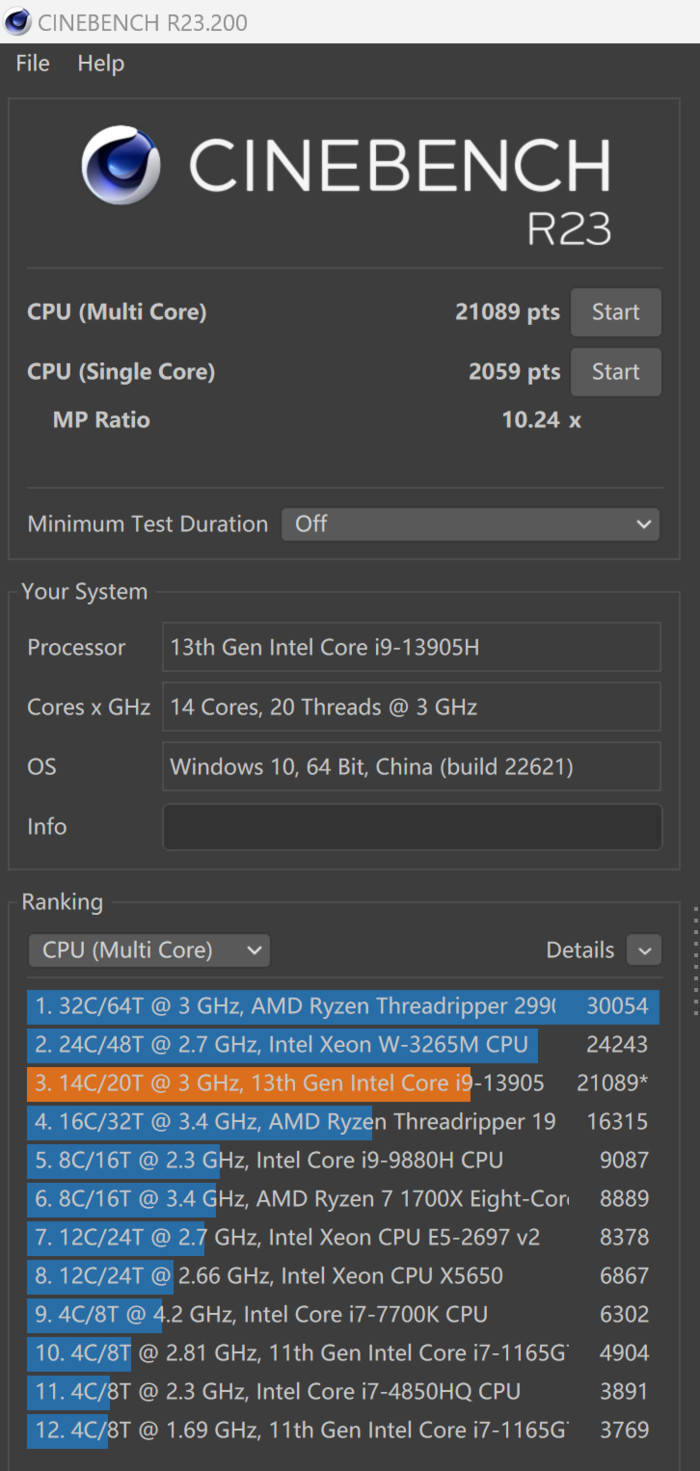700x1471 pixels.
Task: Click the MP Ratio value 10.24 x
Action: (x=541, y=420)
